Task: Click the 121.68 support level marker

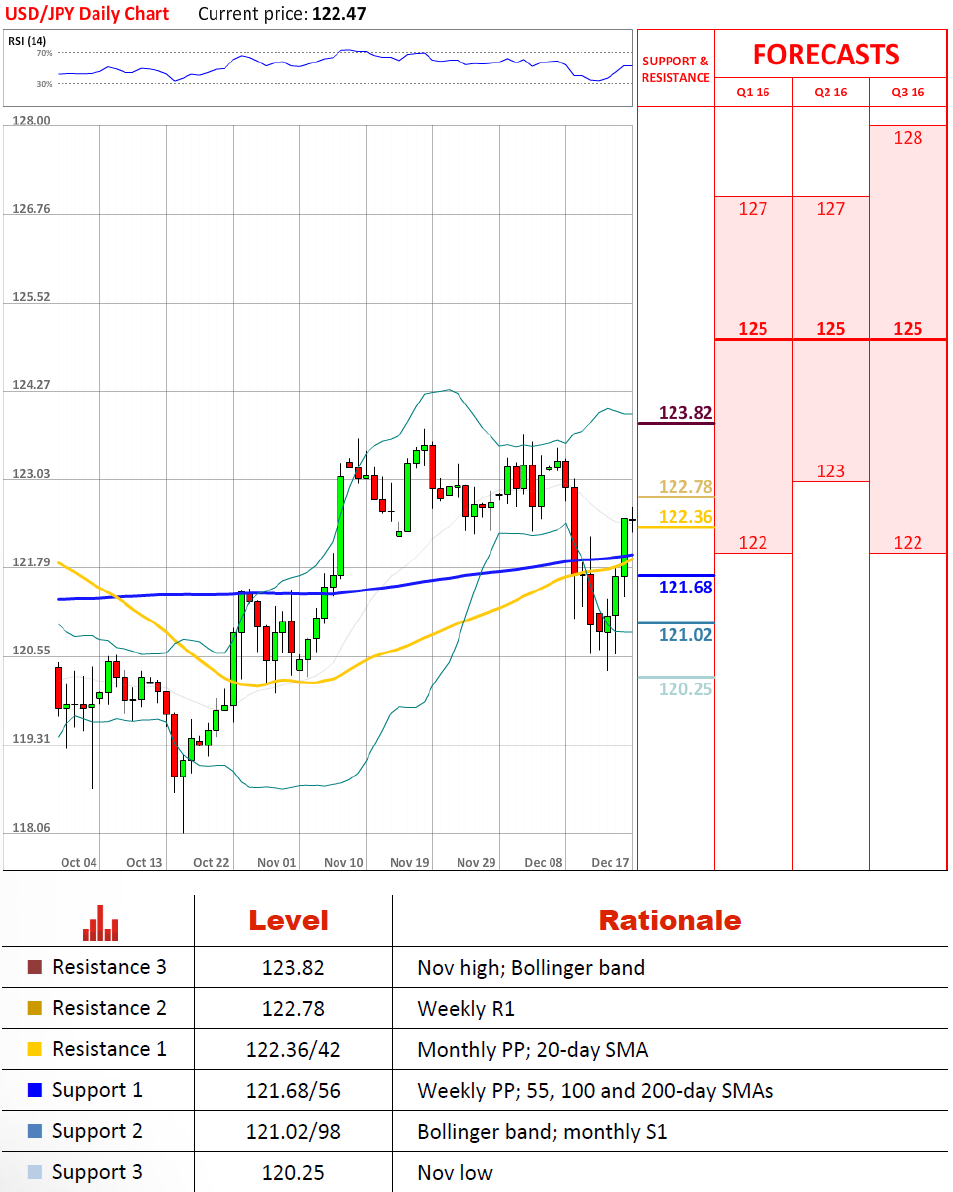Action: coord(685,587)
